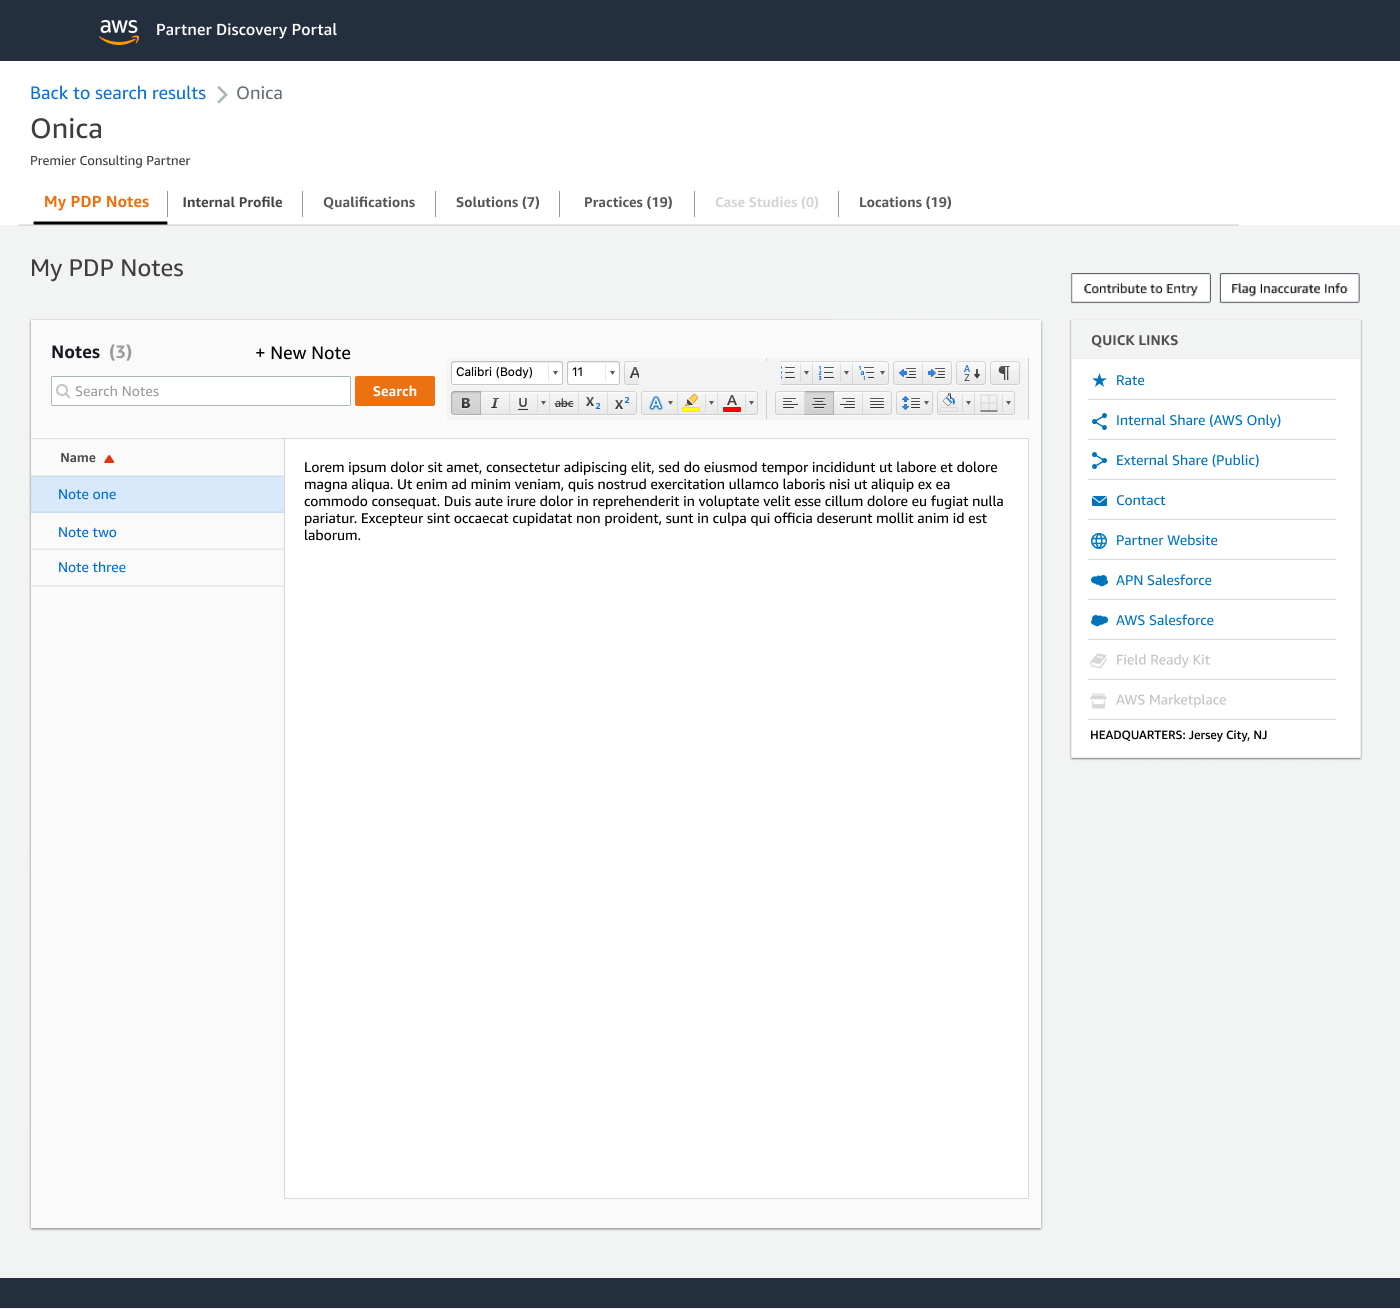1400x1309 pixels.
Task: Click the globe Partner Website icon
Action: 1099,541
